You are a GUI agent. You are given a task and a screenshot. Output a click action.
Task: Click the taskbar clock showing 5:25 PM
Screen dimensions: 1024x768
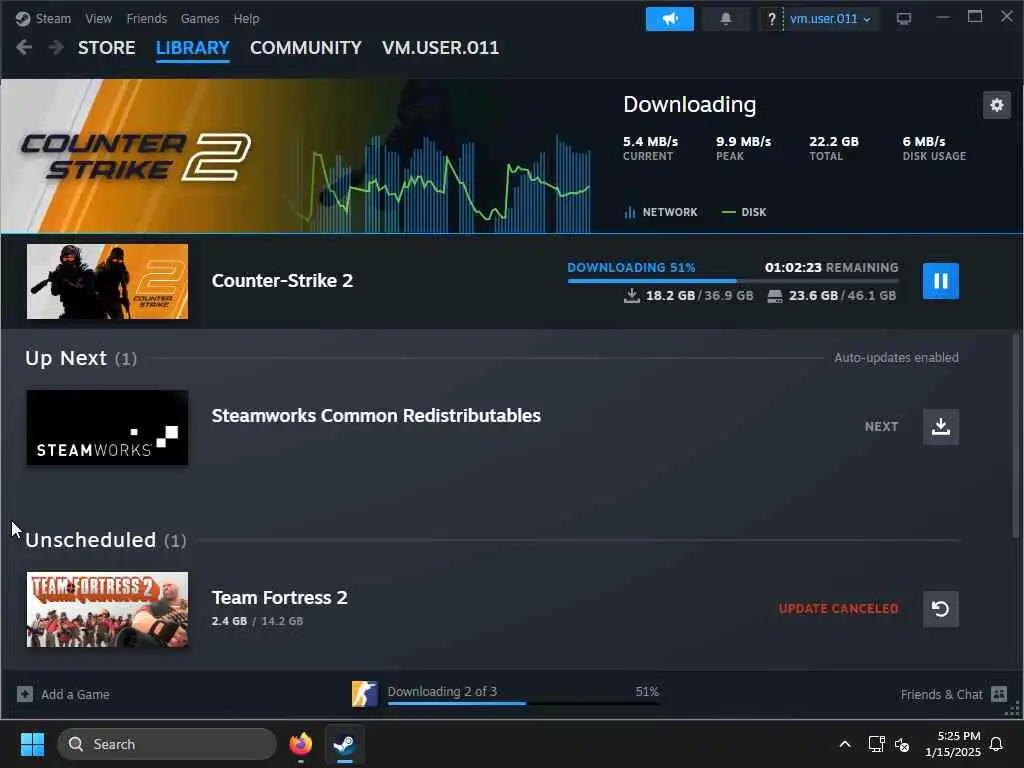point(953,744)
